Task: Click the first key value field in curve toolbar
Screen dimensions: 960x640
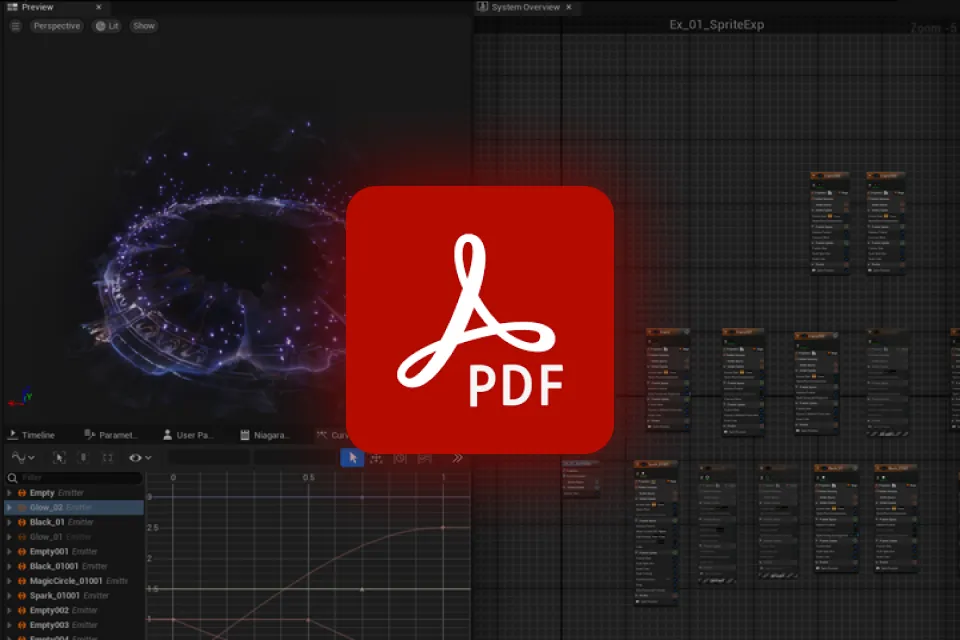Action: (x=209, y=457)
